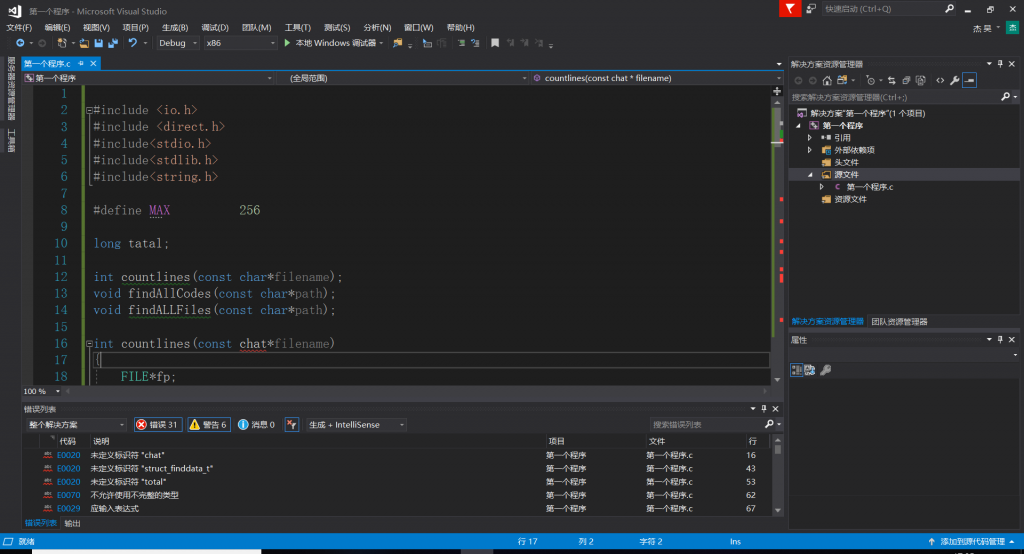Viewport: 1024px width, 554px height.
Task: Expand the 第一个程序.c file node
Action: (x=822, y=187)
